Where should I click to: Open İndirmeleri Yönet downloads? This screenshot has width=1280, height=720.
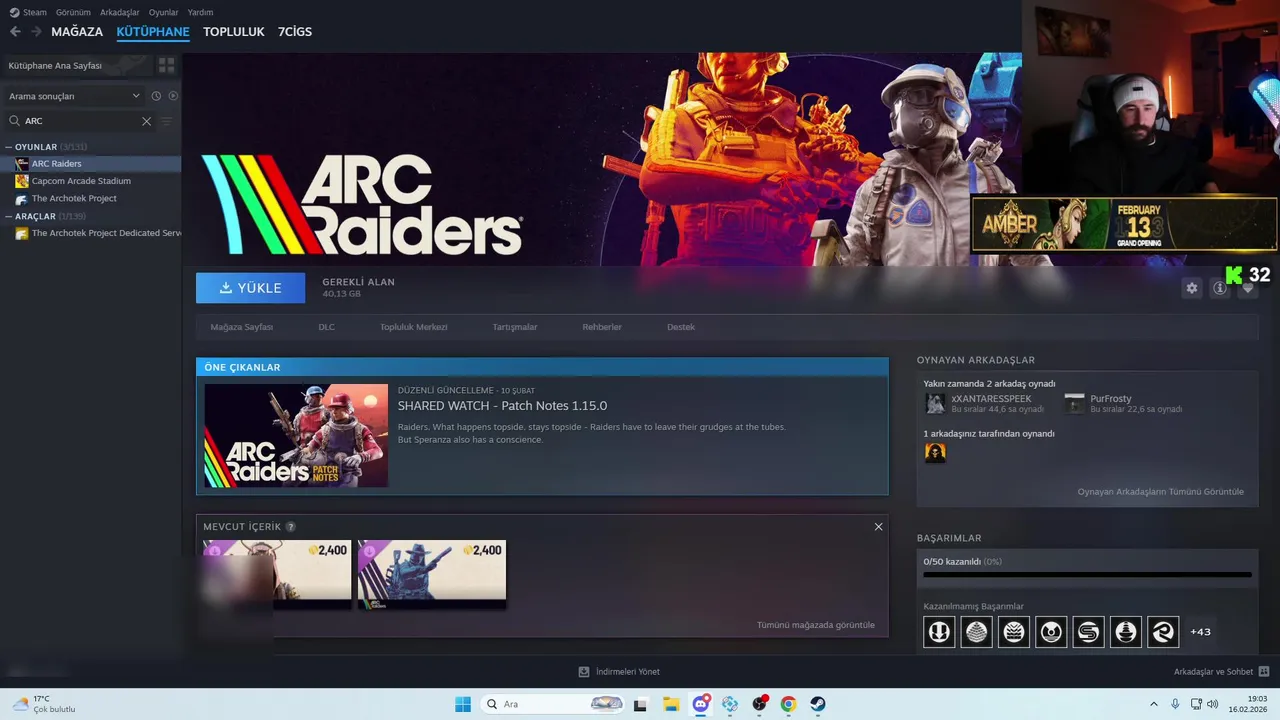(619, 672)
